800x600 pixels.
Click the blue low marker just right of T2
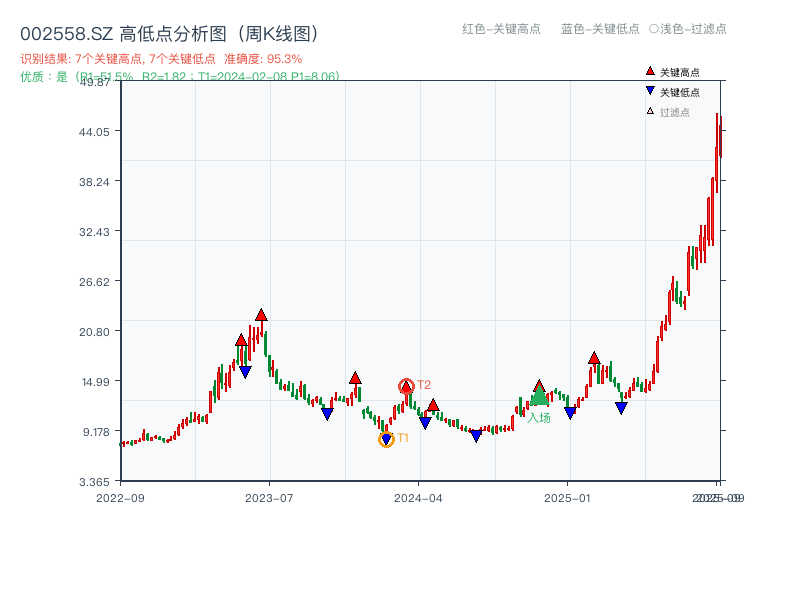(425, 422)
